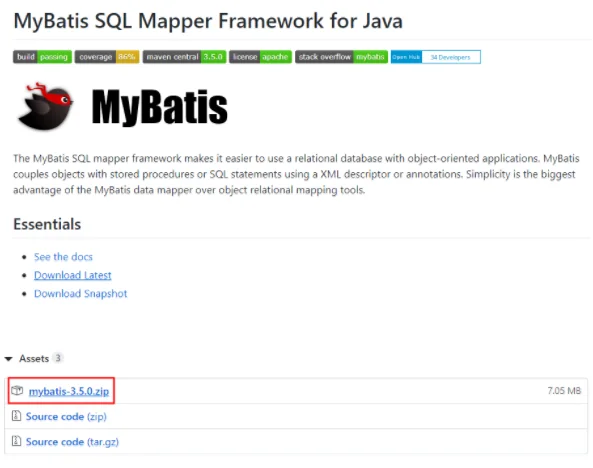Collapse the Assets section triangle
Image resolution: width=593 pixels, height=468 pixels.
pyautogui.click(x=9, y=359)
